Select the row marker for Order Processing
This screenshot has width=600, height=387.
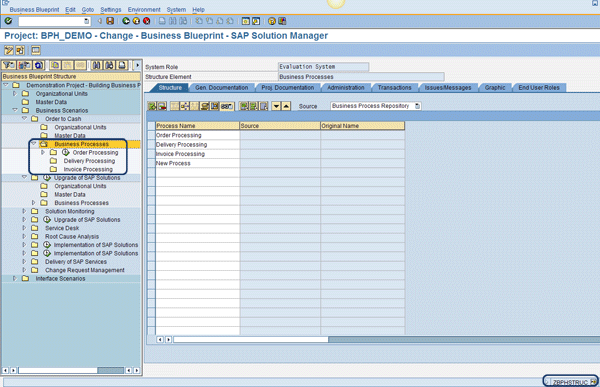(152, 135)
